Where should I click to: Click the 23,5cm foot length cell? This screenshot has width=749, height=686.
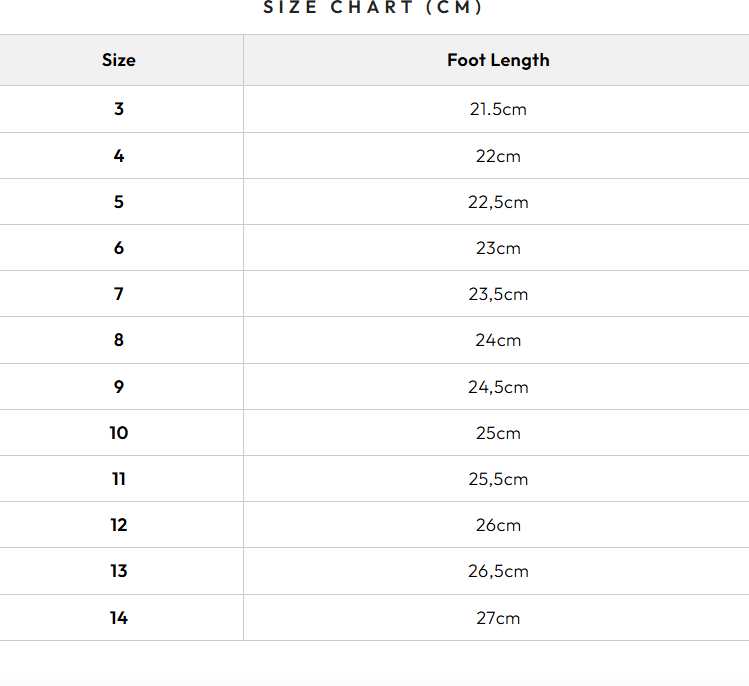[x=498, y=294]
